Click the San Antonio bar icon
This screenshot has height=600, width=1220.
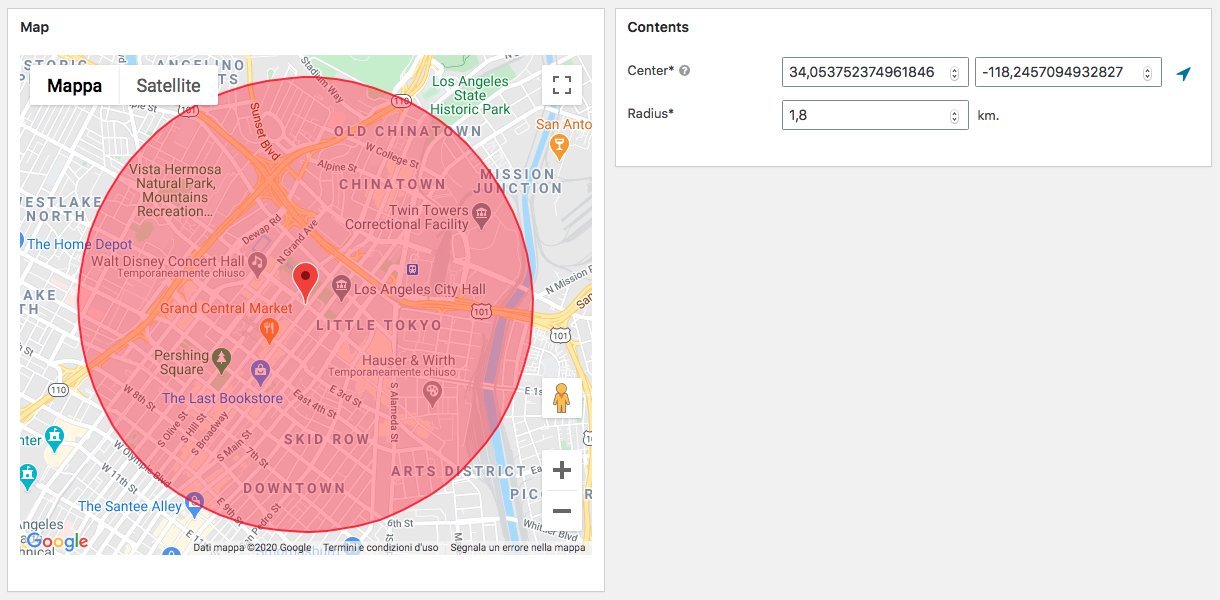pos(560,148)
